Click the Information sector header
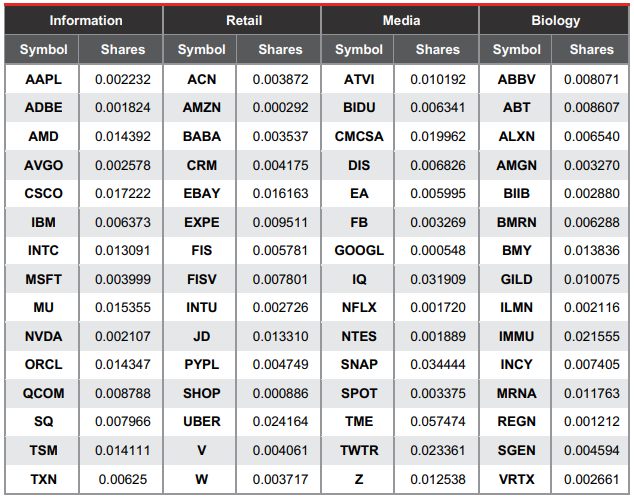Screen dimensions: 634x499 click(x=84, y=20)
